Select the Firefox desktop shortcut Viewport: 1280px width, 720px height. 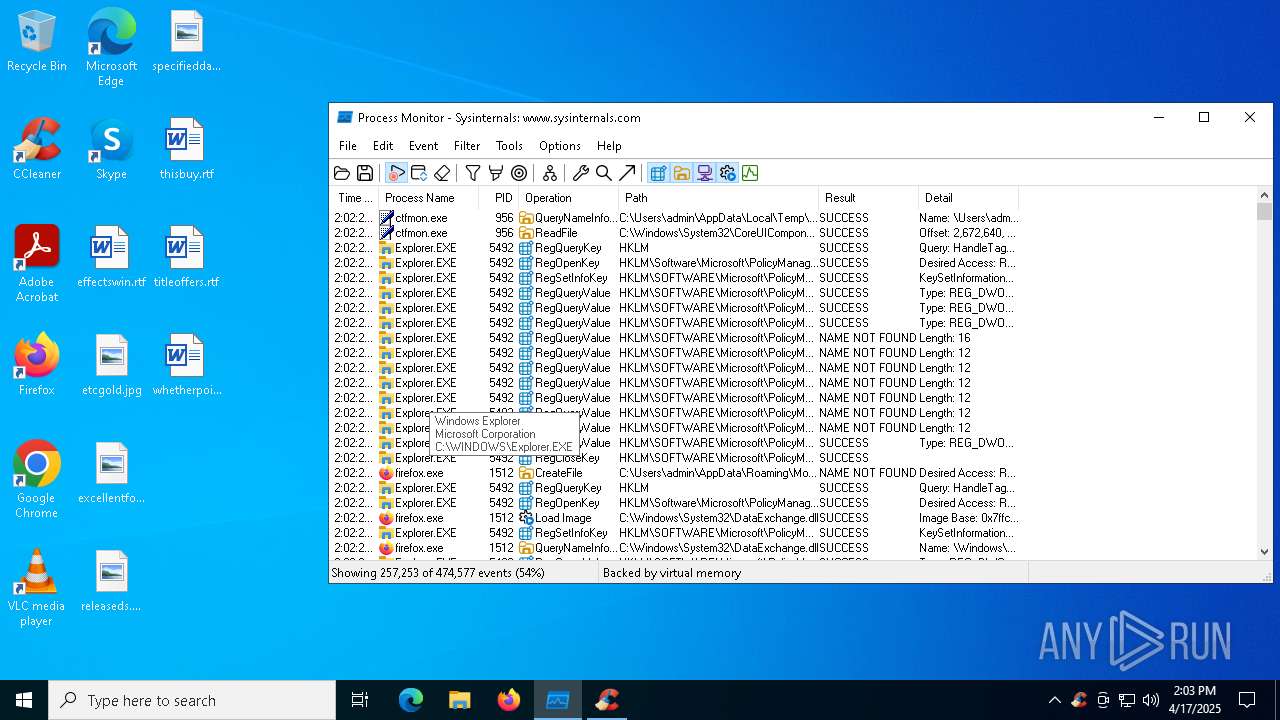[37, 366]
